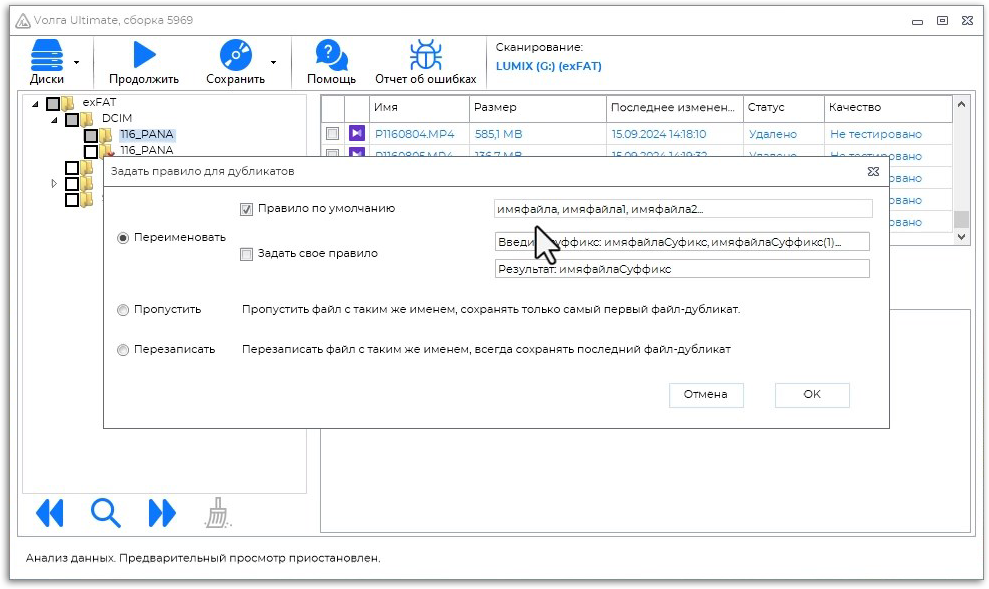The height and width of the screenshot is (589, 989).
Task: Maximize the Volga Ultimate window
Action: (942, 21)
